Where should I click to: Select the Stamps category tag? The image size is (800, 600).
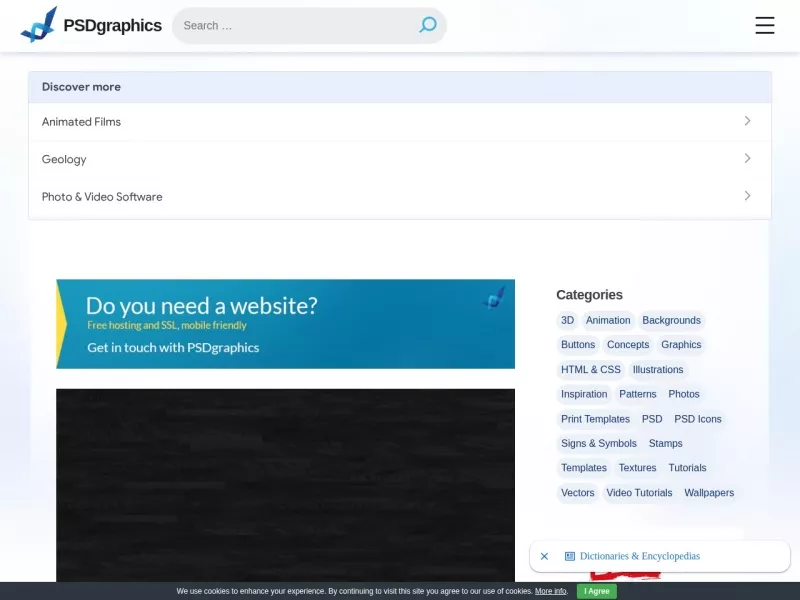click(x=665, y=444)
